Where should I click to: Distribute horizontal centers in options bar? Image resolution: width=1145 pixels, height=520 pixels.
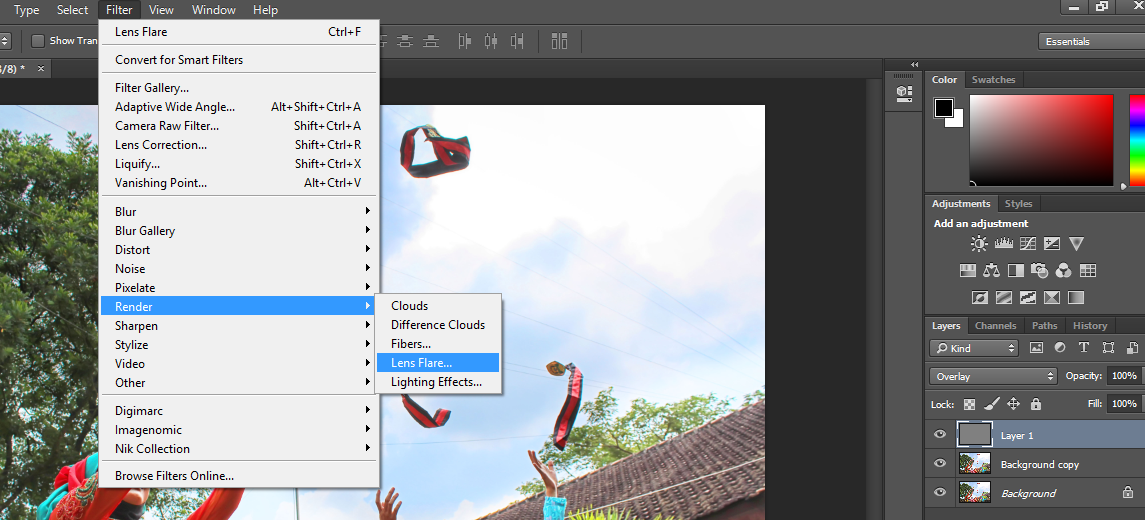coord(491,42)
